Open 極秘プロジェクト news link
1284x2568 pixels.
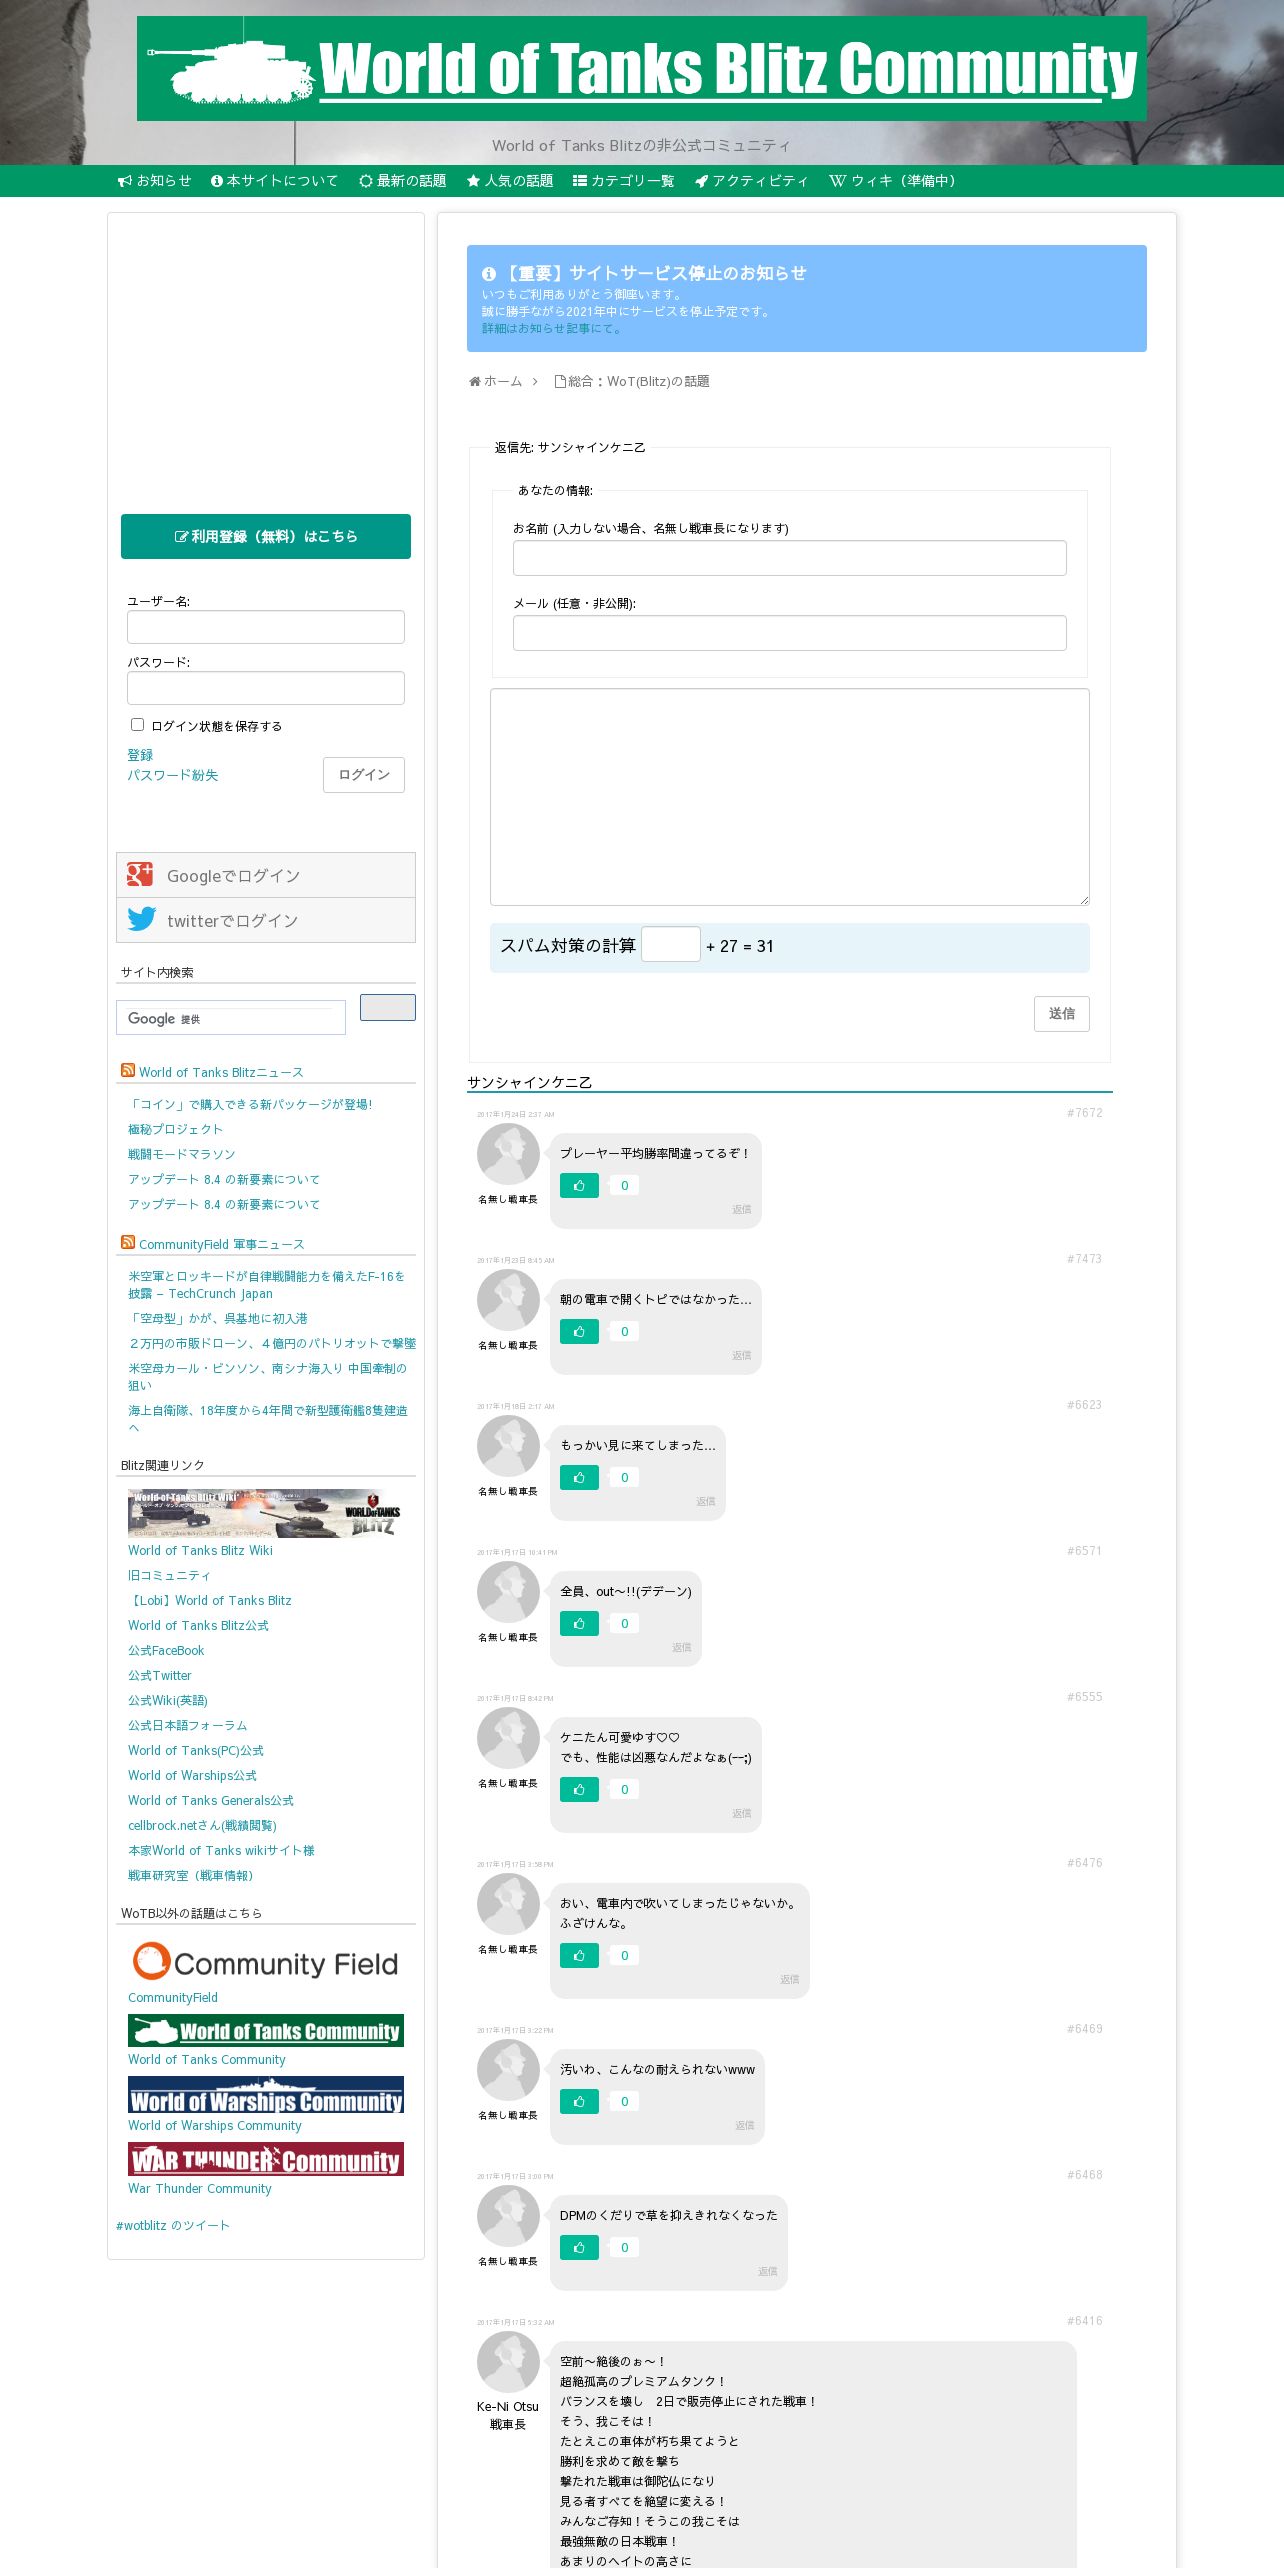click(175, 1129)
